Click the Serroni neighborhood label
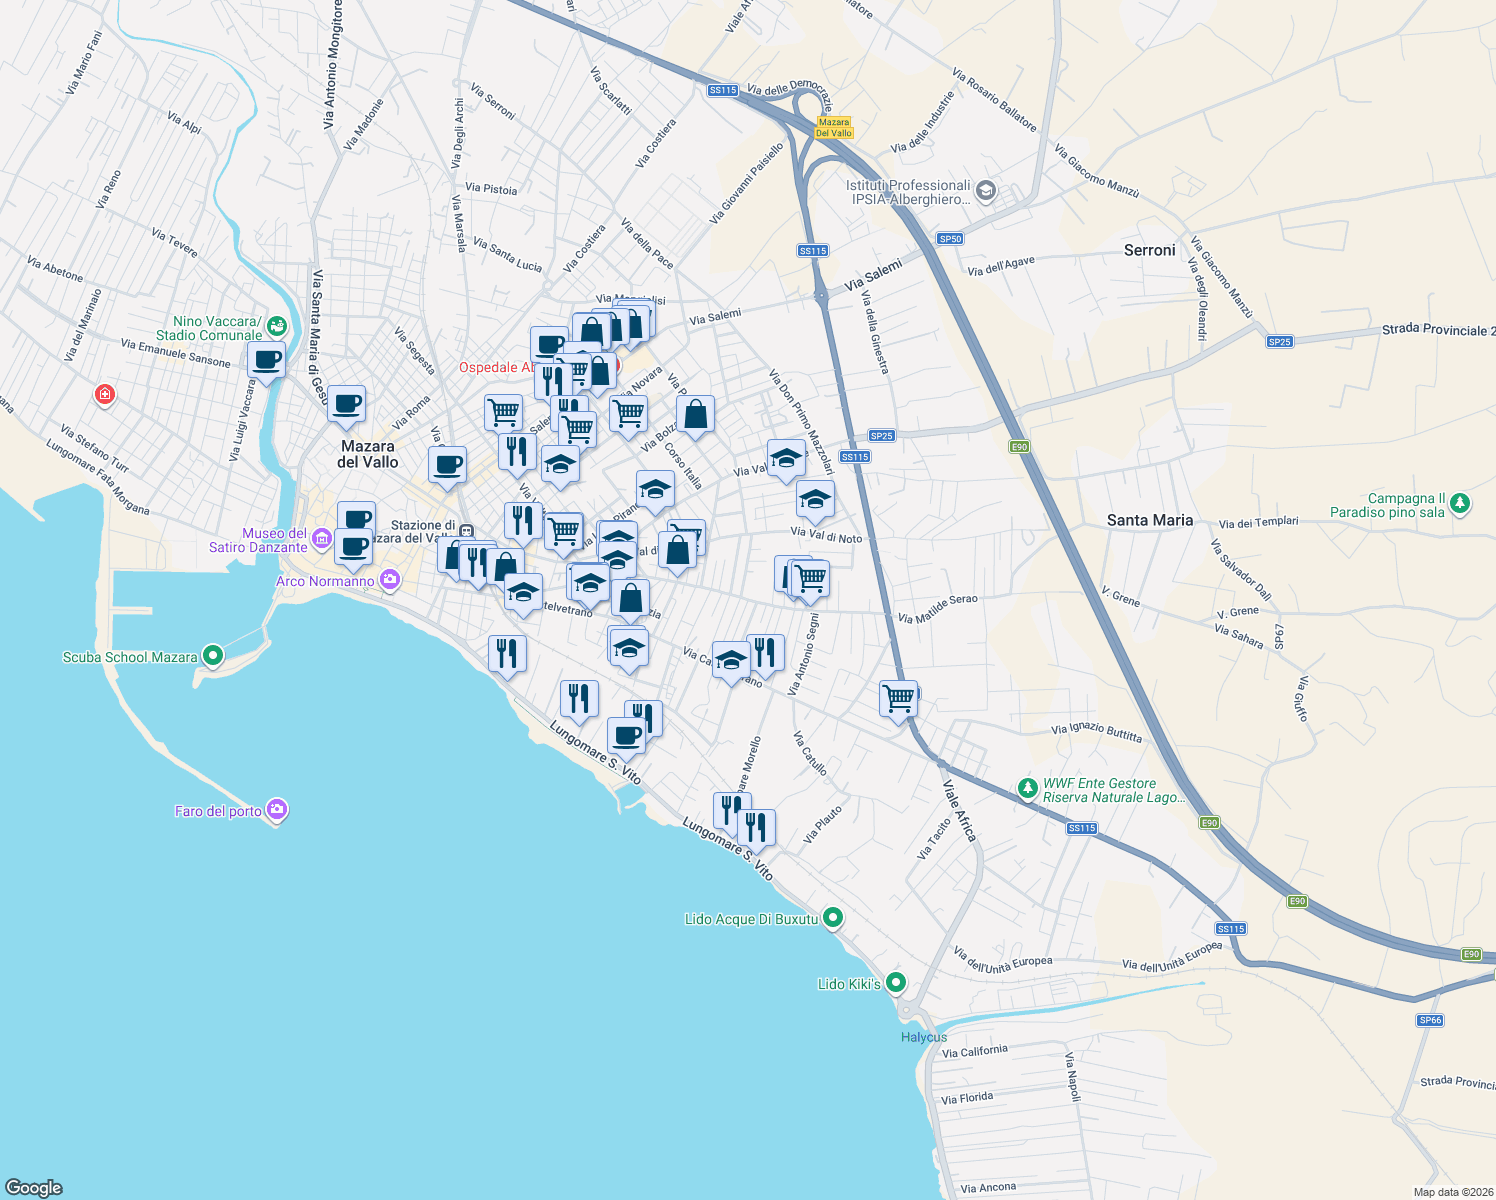 click(1150, 250)
